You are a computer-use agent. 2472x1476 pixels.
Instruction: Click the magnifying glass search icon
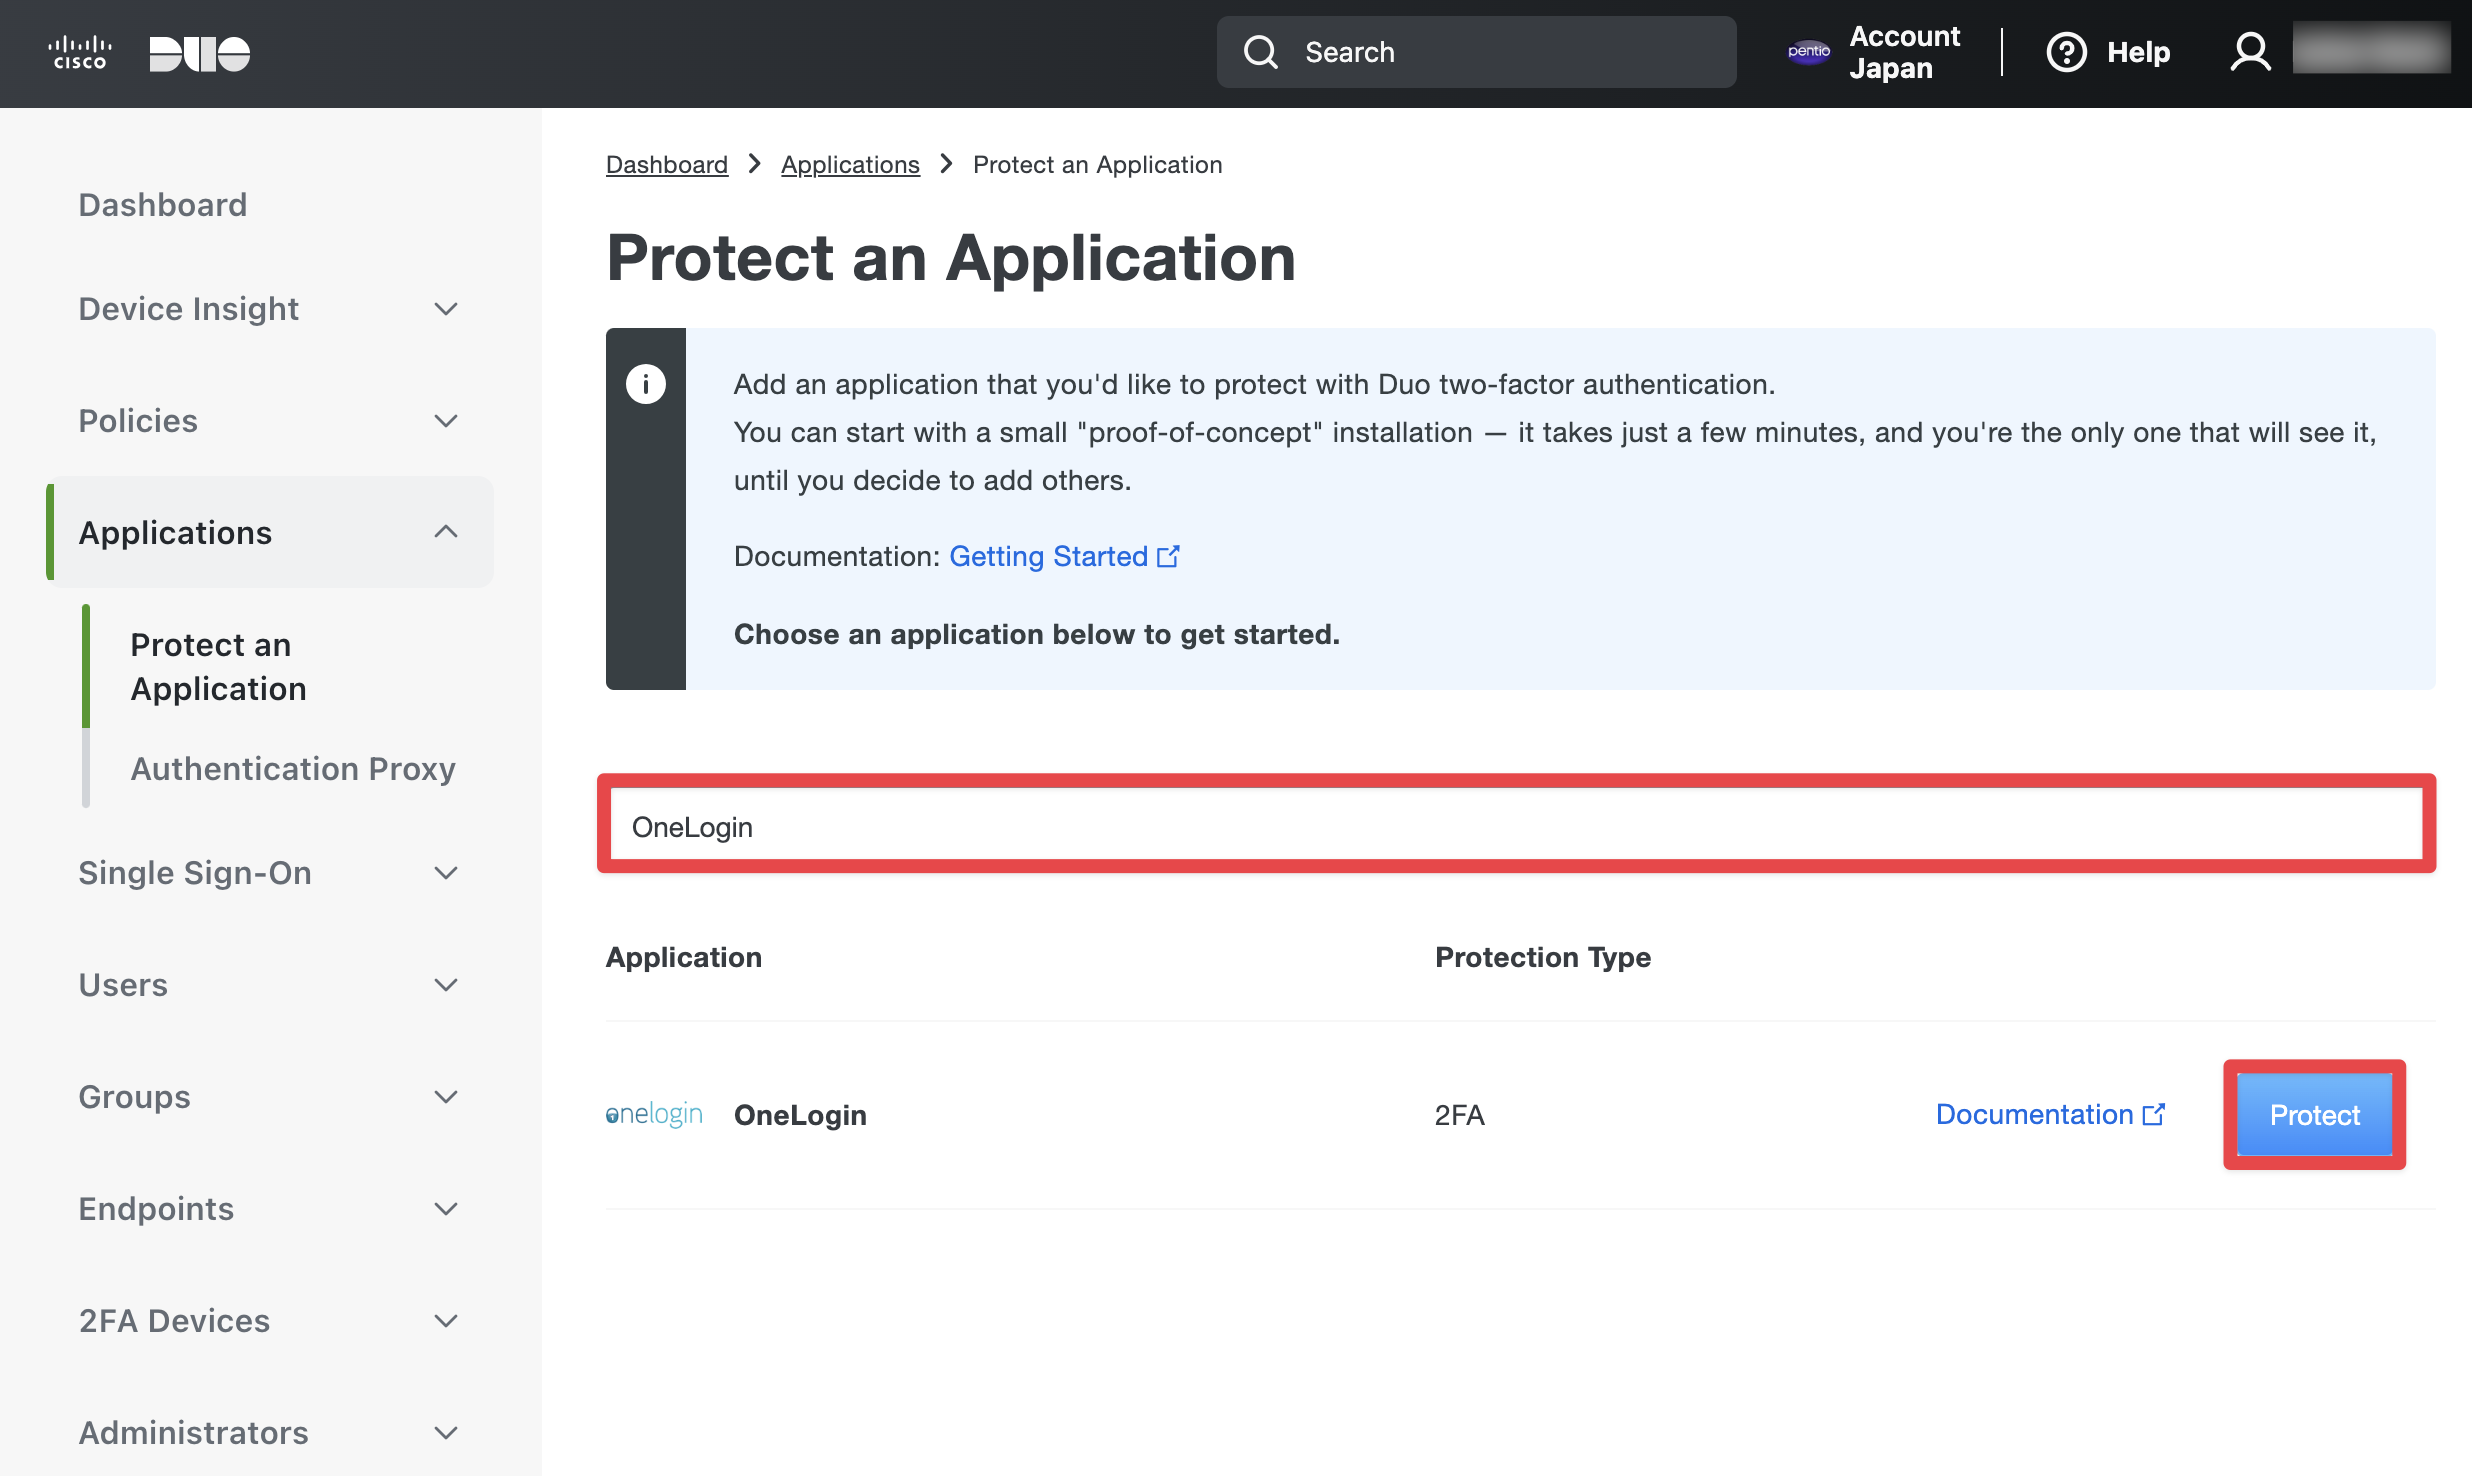coord(1261,52)
